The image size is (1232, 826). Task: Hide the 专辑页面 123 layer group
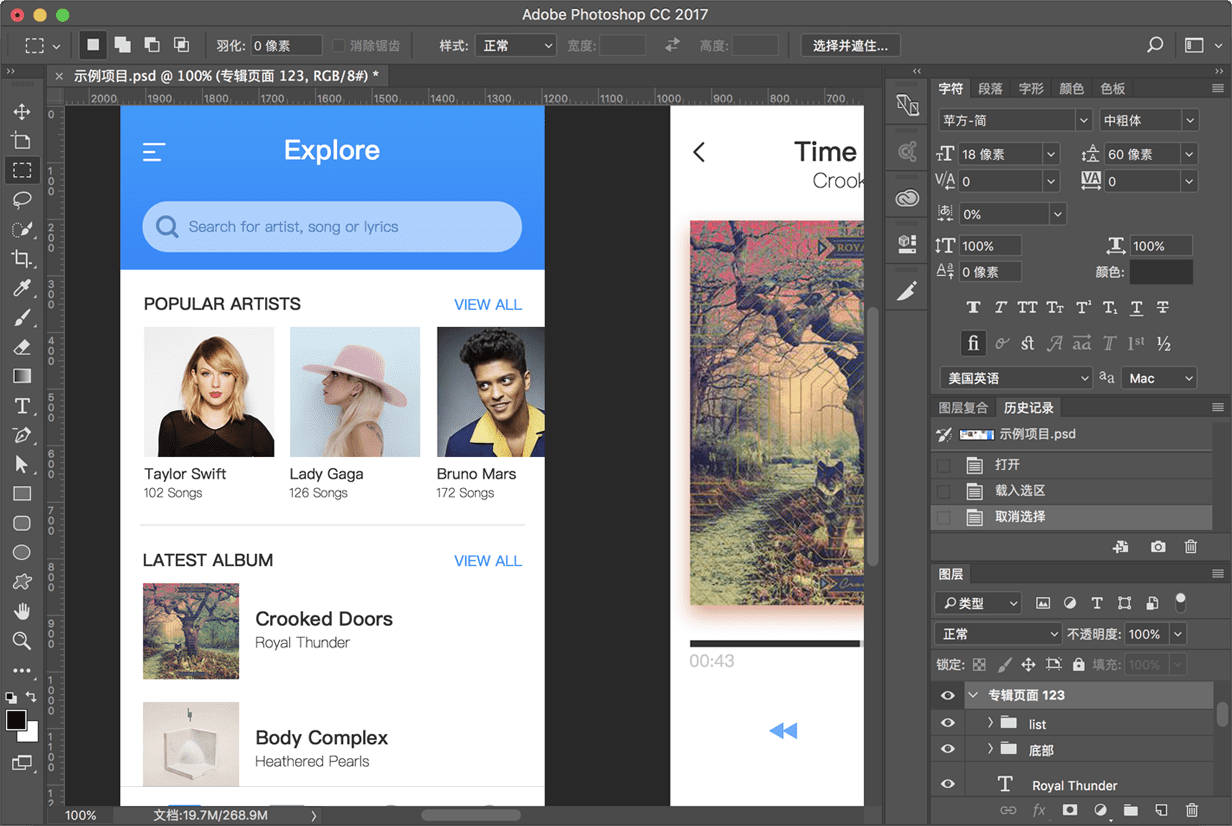point(947,696)
